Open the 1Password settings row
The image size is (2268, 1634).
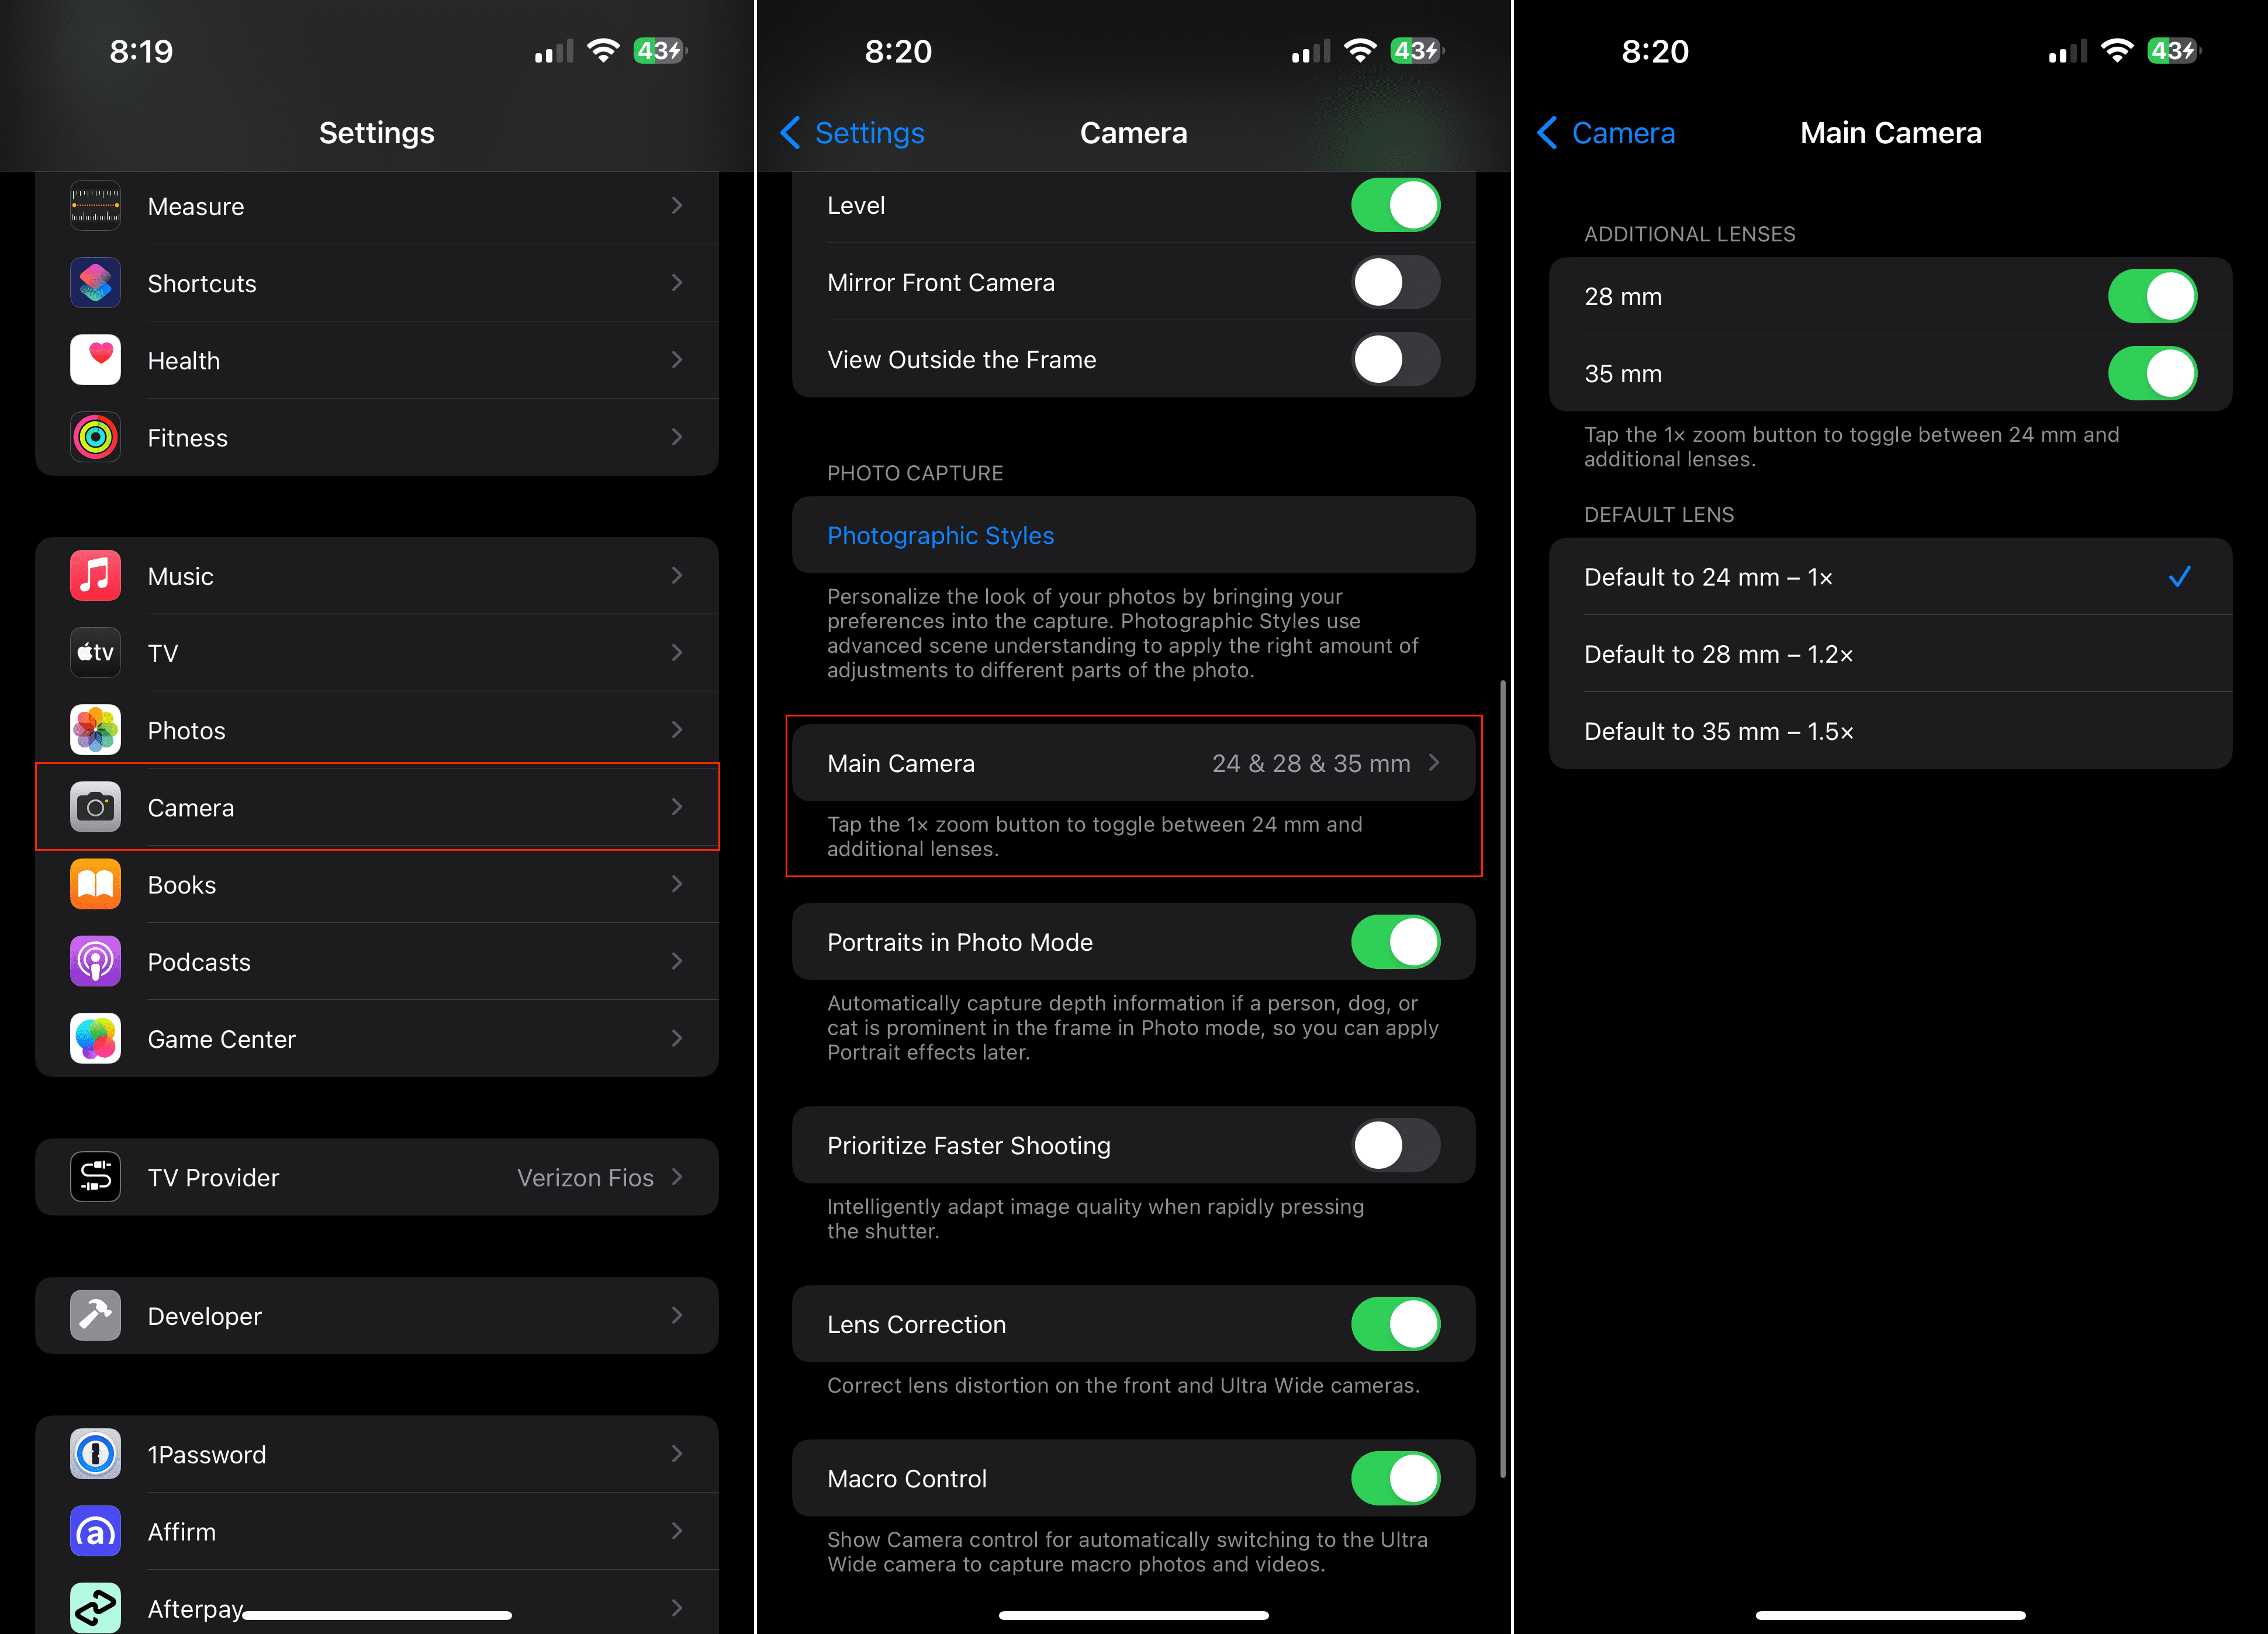[377, 1454]
